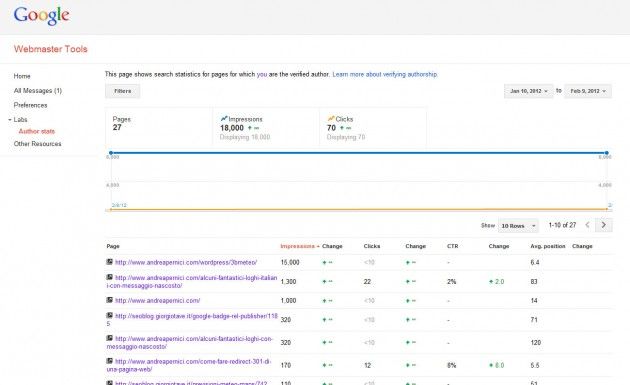Click right endpoint of the blue impressions line

(607, 153)
